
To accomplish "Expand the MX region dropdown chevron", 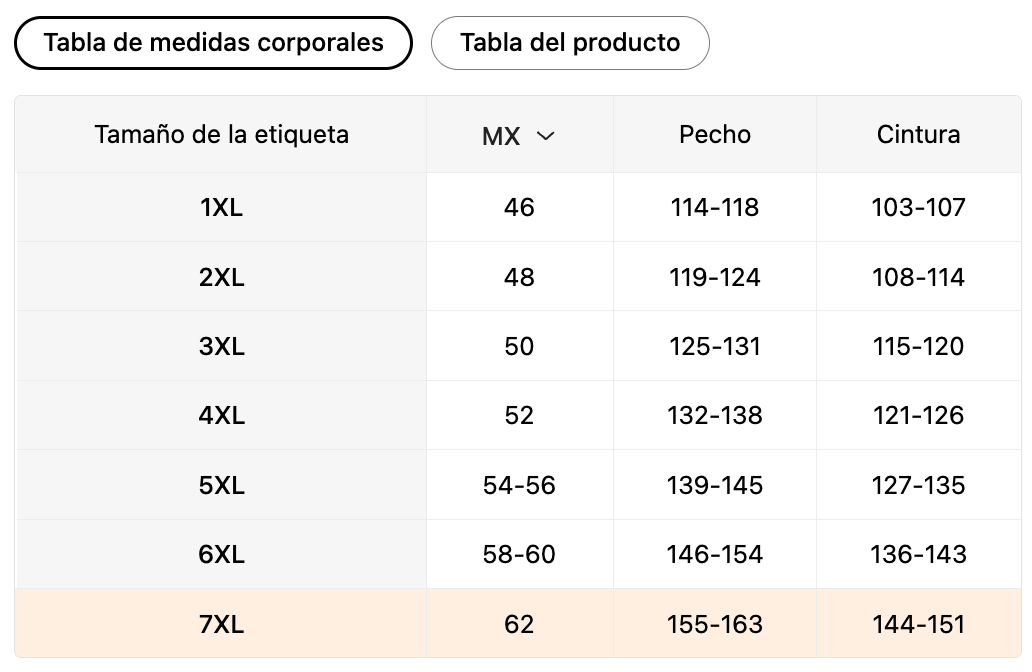I will click(x=545, y=136).
